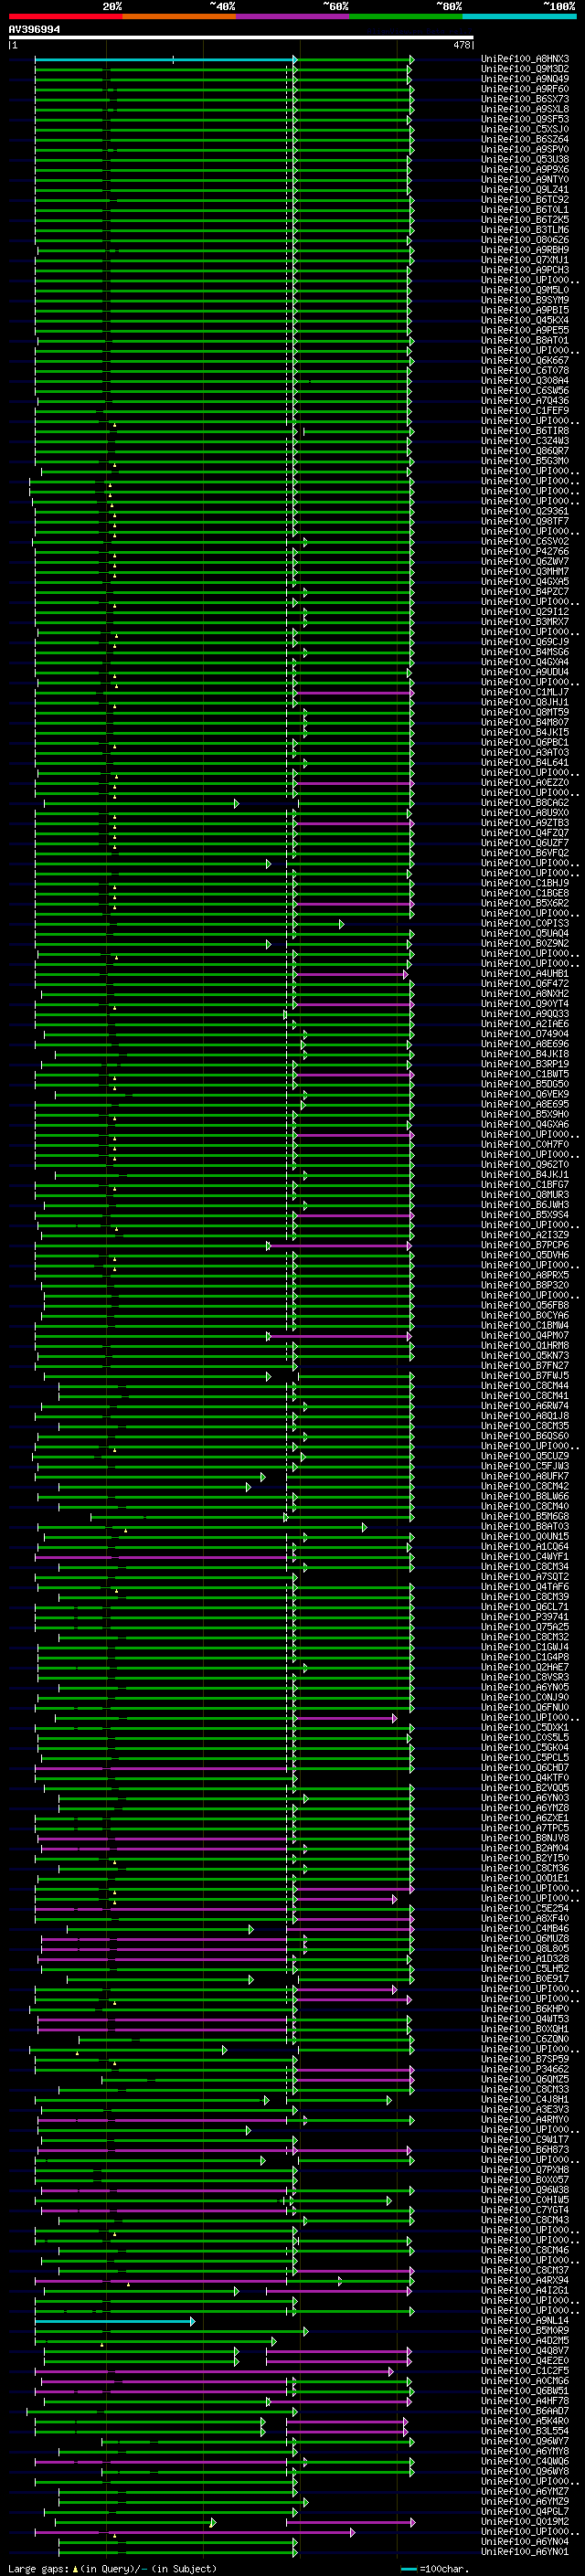The width and height of the screenshot is (585, 2576).
Task: Click hit name UniRef100_B8CAG2
Action: pos(525,802)
